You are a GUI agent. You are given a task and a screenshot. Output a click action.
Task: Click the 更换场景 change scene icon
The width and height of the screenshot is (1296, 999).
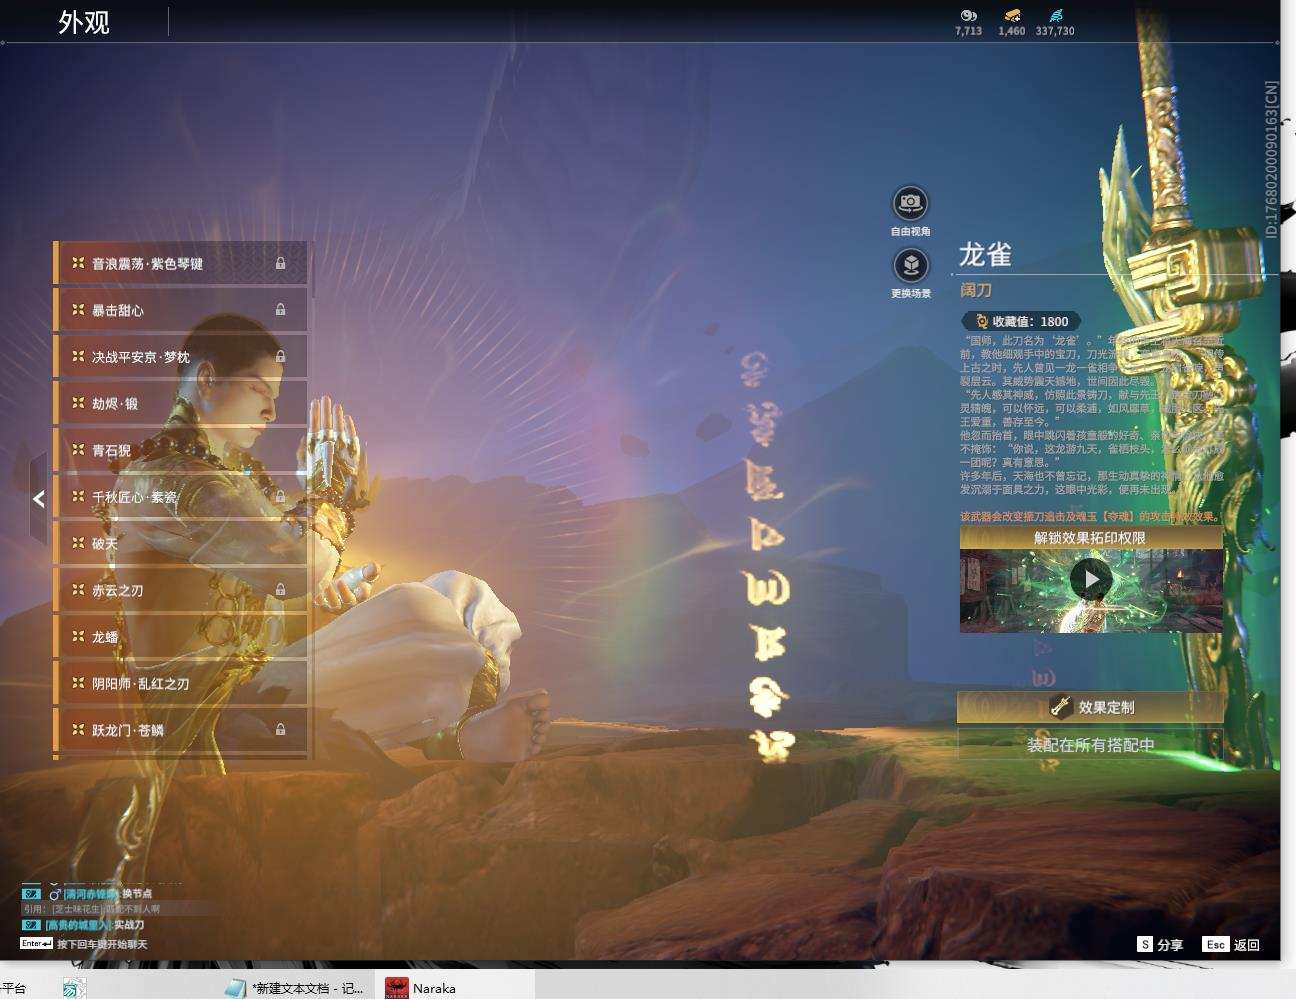click(910, 265)
